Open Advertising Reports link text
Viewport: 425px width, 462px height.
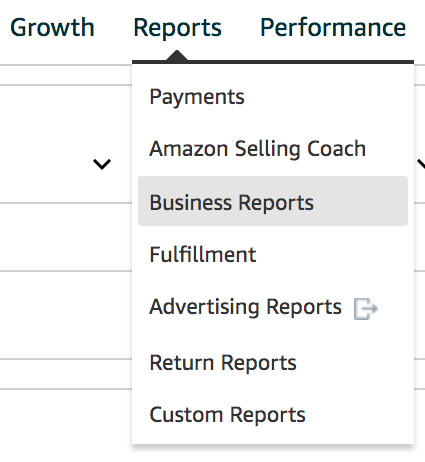click(246, 307)
